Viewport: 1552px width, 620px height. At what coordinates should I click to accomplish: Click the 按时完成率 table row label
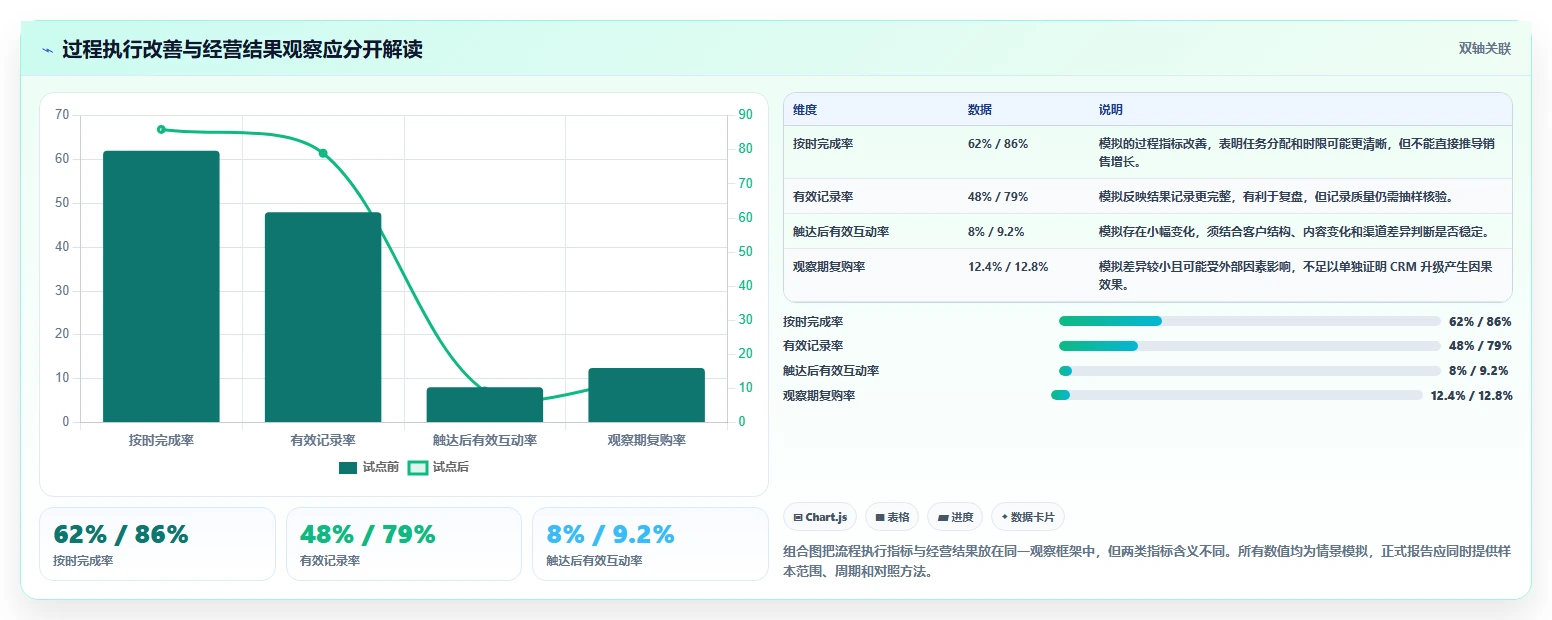(x=823, y=144)
